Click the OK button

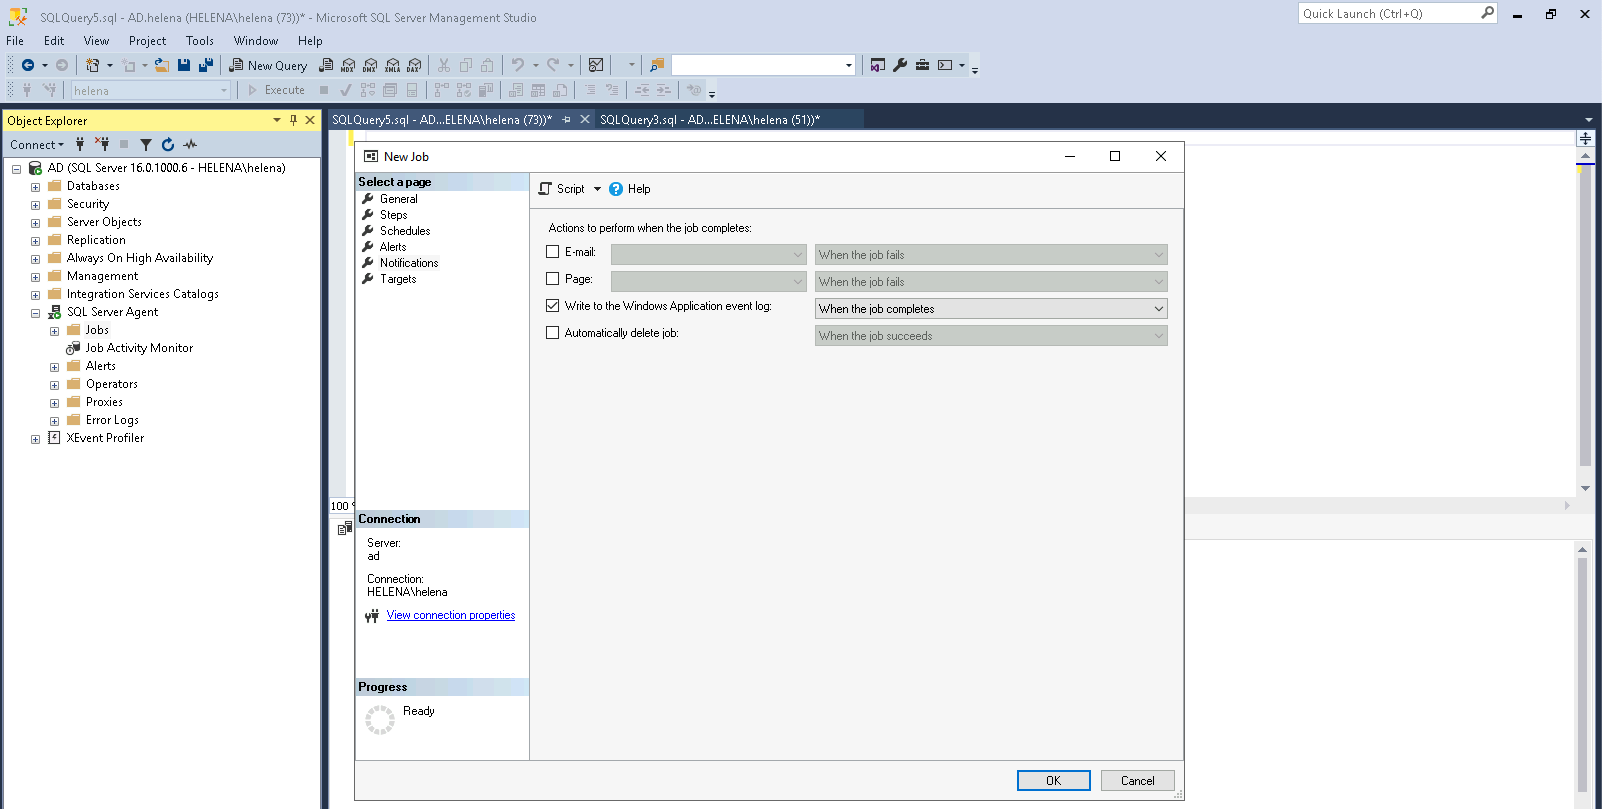coord(1053,781)
